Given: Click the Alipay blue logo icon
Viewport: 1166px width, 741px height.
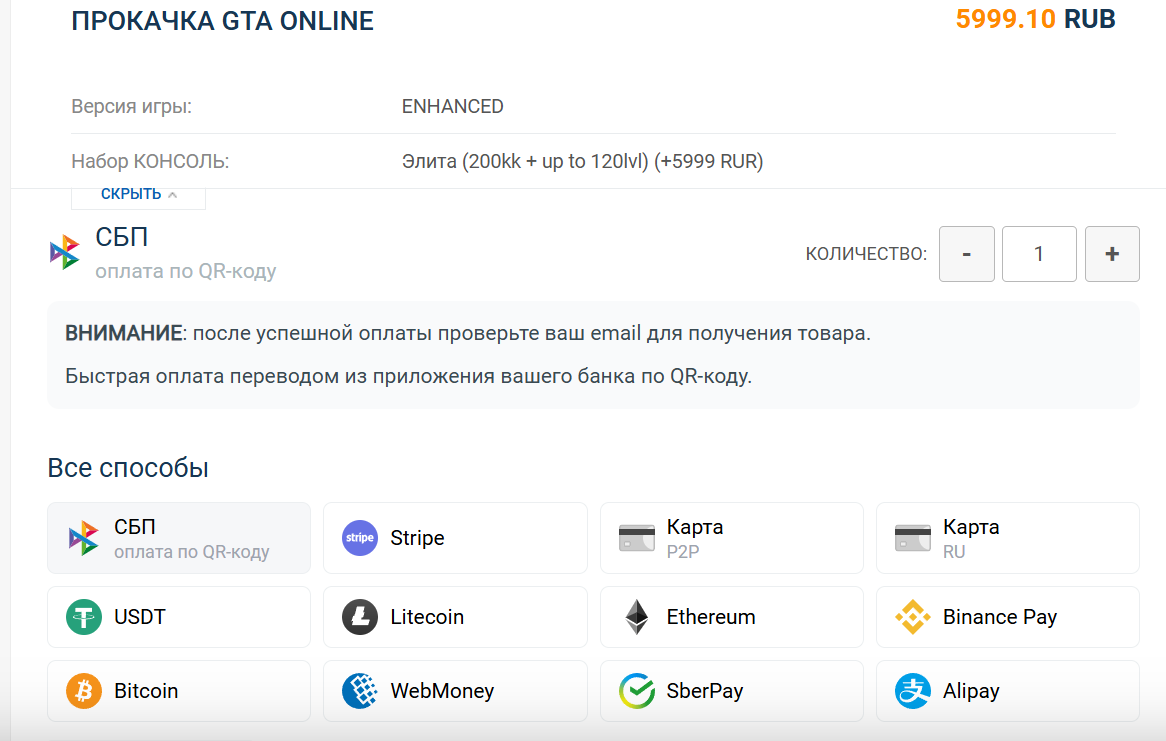Looking at the screenshot, I should pyautogui.click(x=912, y=690).
